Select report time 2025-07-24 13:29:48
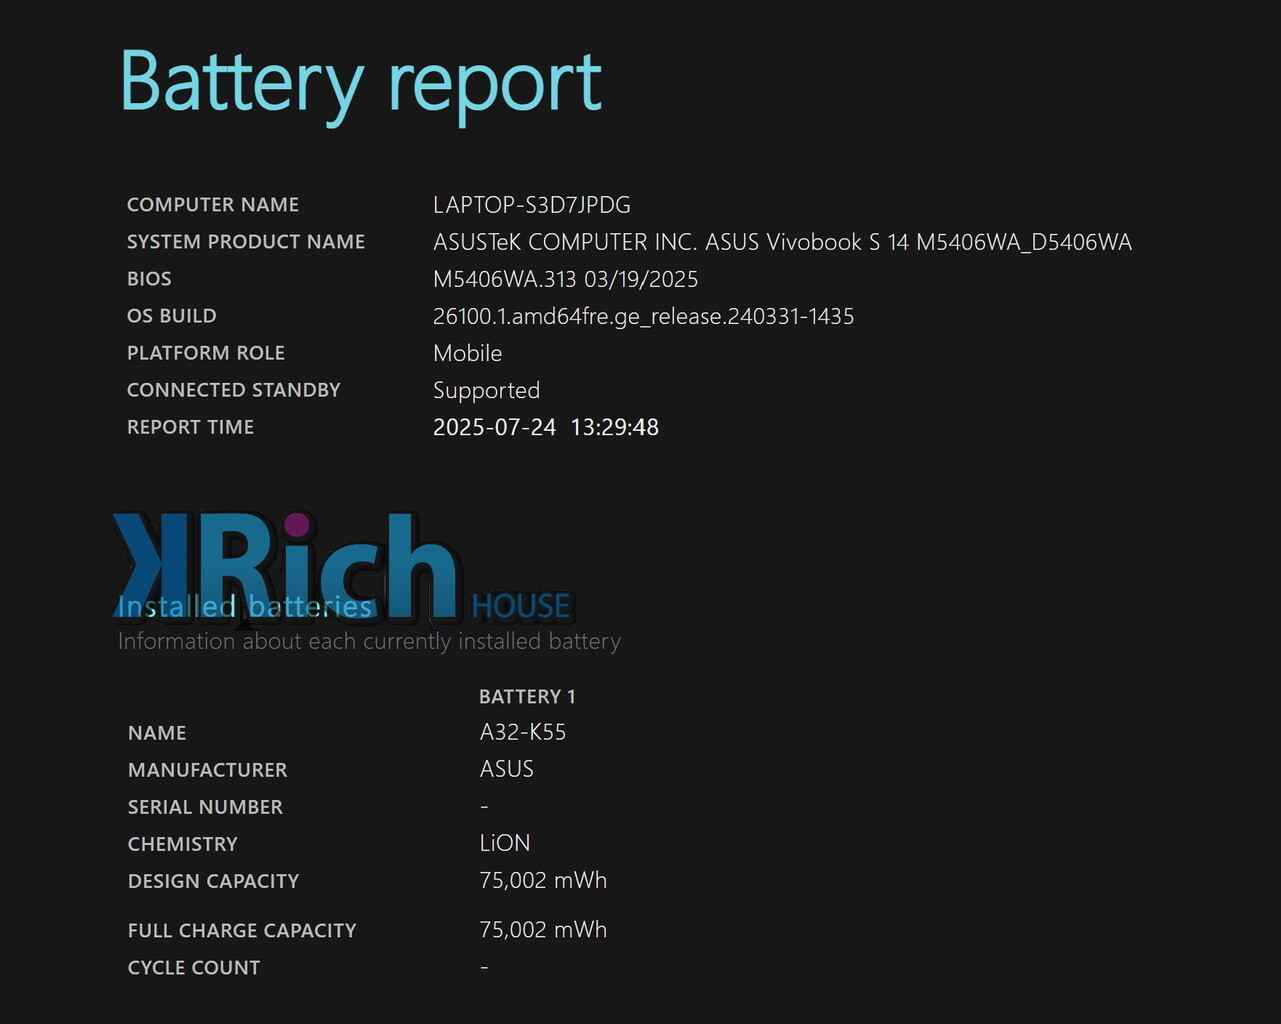Image resolution: width=1281 pixels, height=1024 pixels. point(546,427)
